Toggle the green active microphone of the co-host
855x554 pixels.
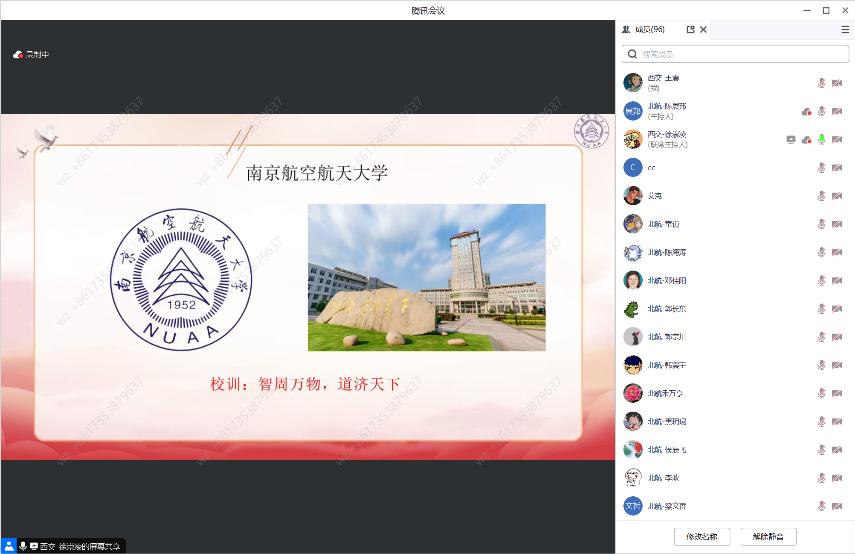pos(821,140)
